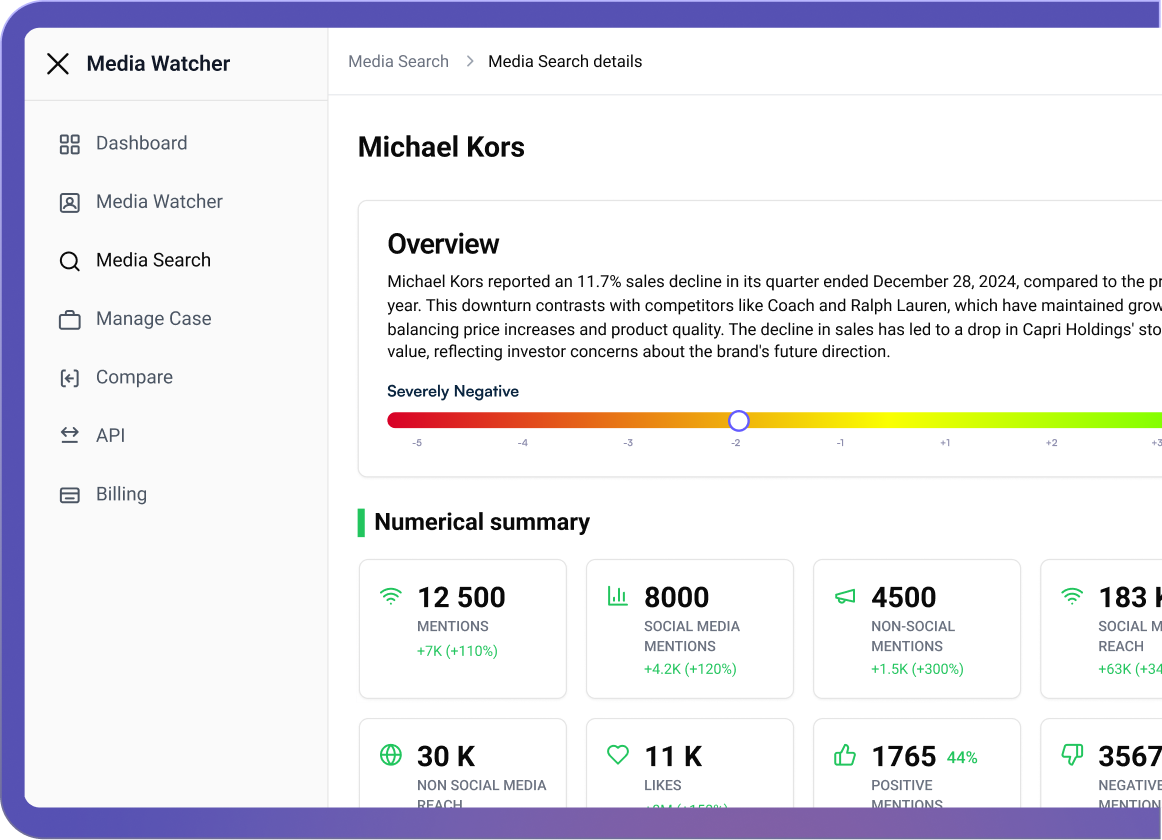Click the 12 500 mentions value
This screenshot has width=1162, height=840.
461,597
